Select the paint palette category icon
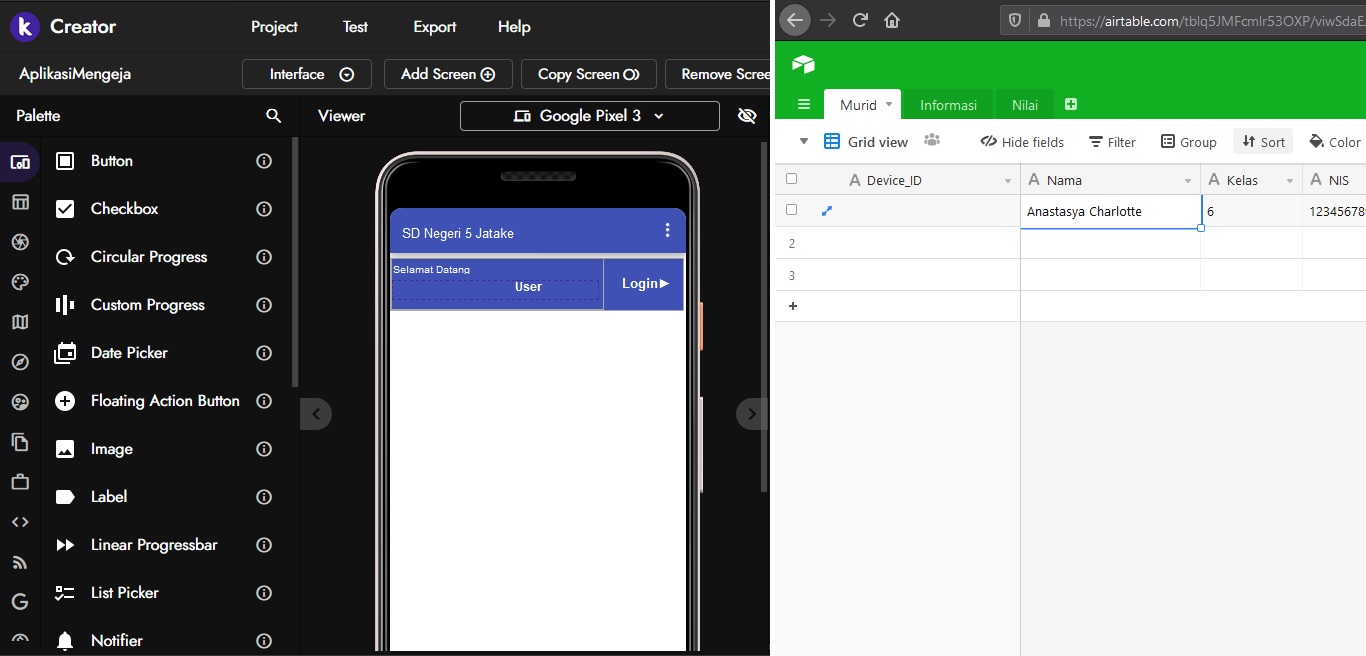1366x656 pixels. click(x=20, y=282)
